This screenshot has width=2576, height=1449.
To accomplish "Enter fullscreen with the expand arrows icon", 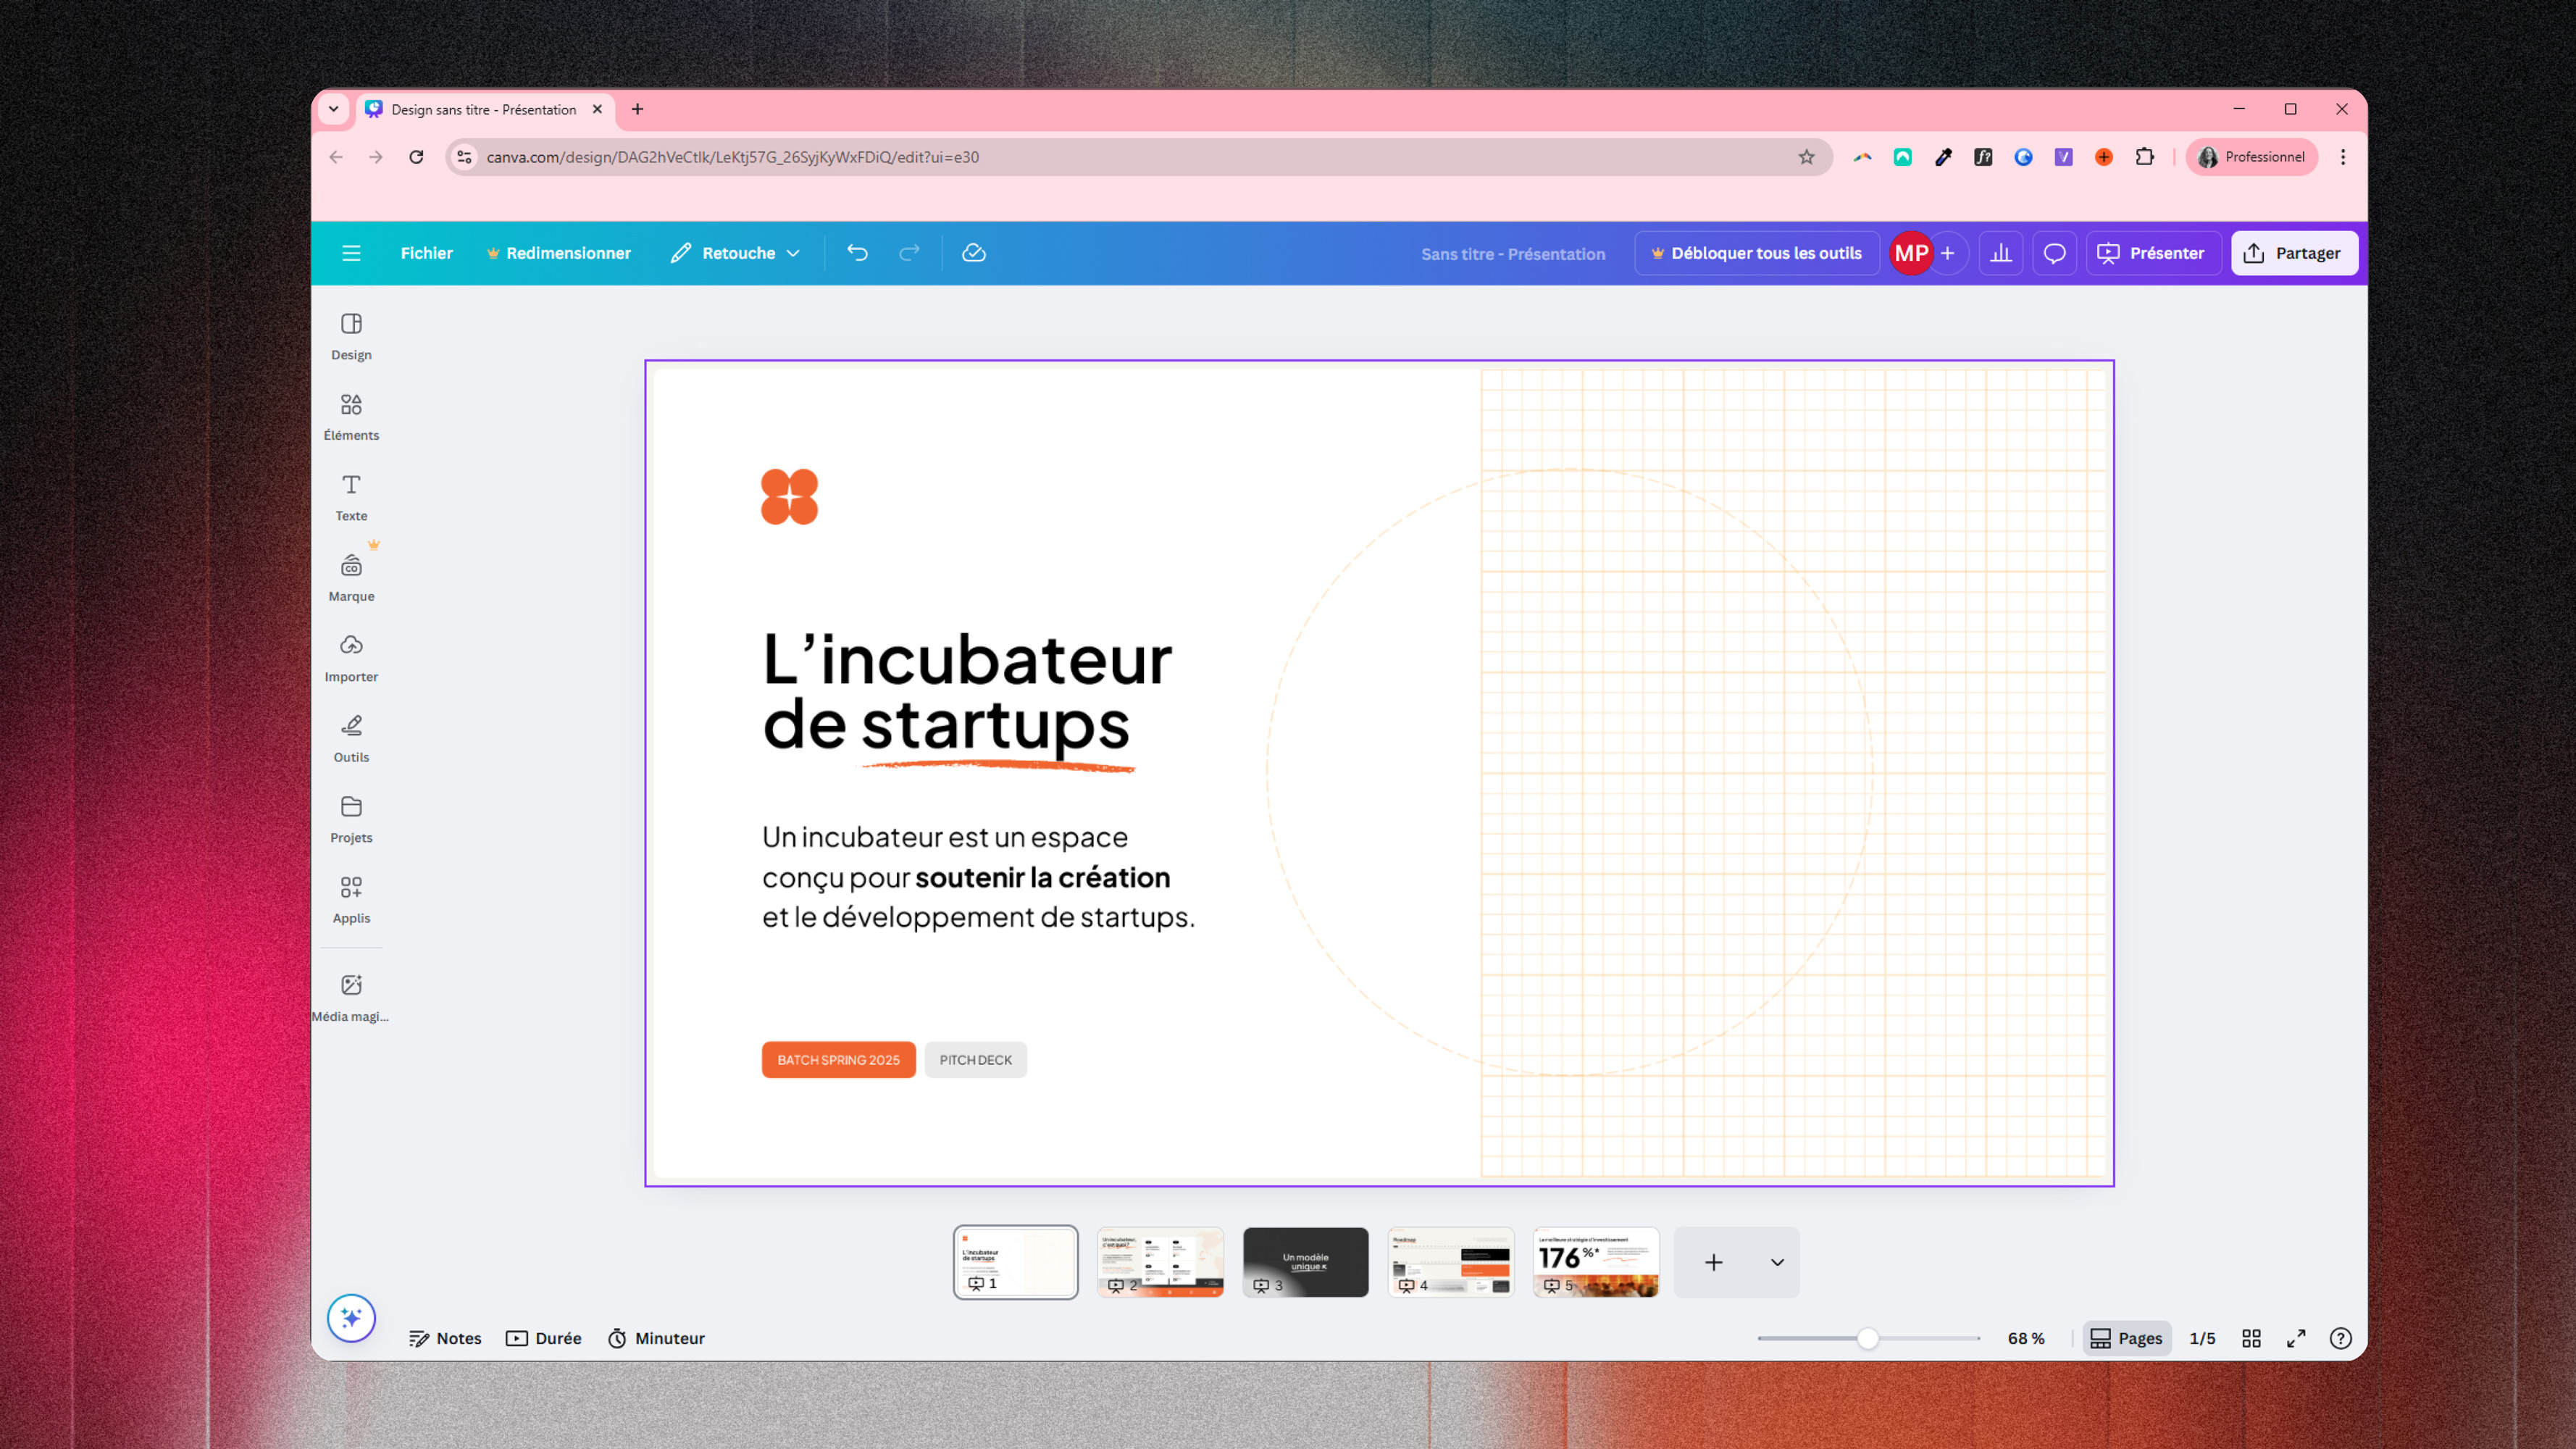I will [2296, 1338].
